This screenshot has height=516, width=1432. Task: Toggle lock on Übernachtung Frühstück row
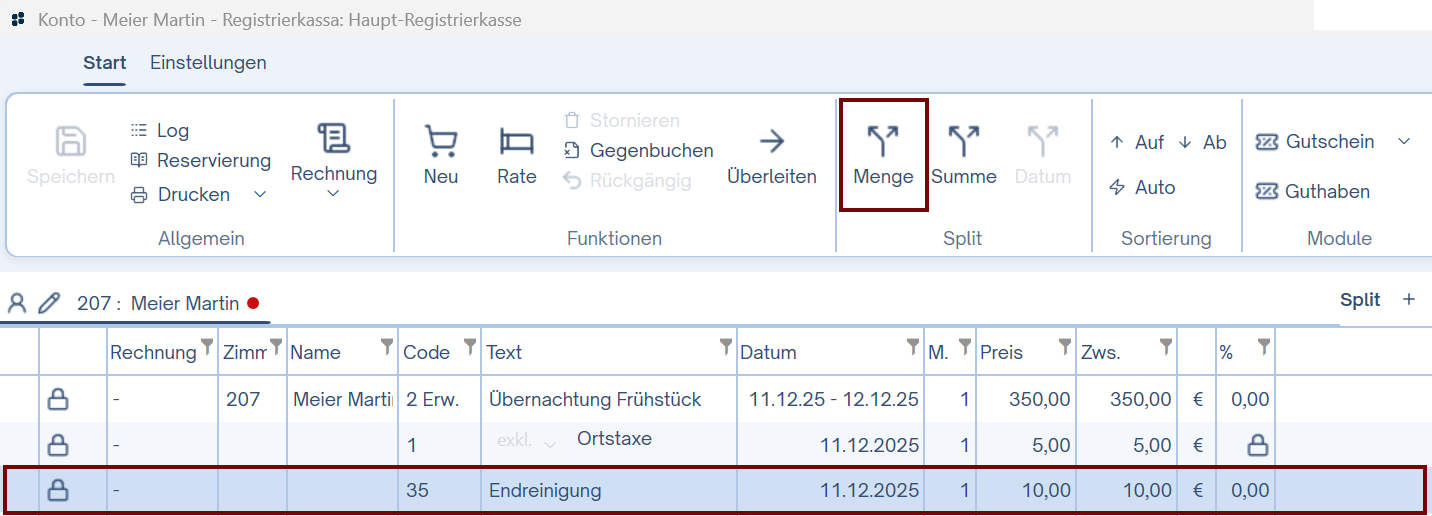[58, 400]
